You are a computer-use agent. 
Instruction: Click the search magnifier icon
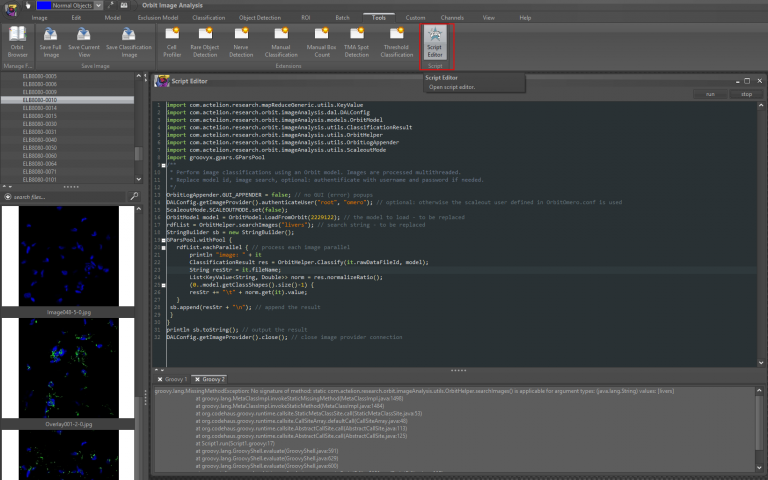pyautogui.click(x=134, y=196)
